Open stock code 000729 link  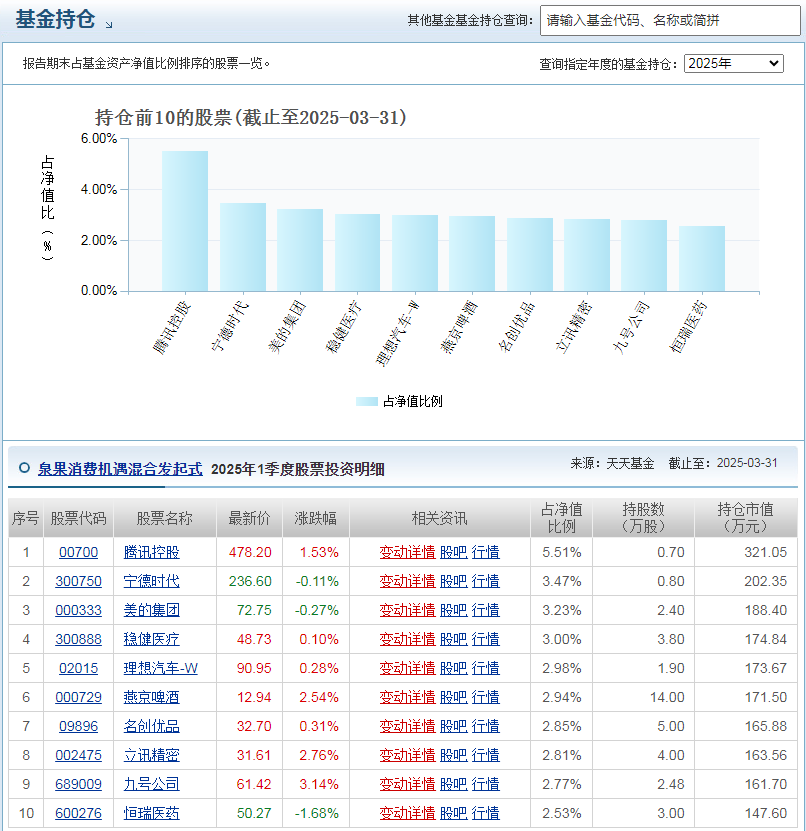[78, 697]
